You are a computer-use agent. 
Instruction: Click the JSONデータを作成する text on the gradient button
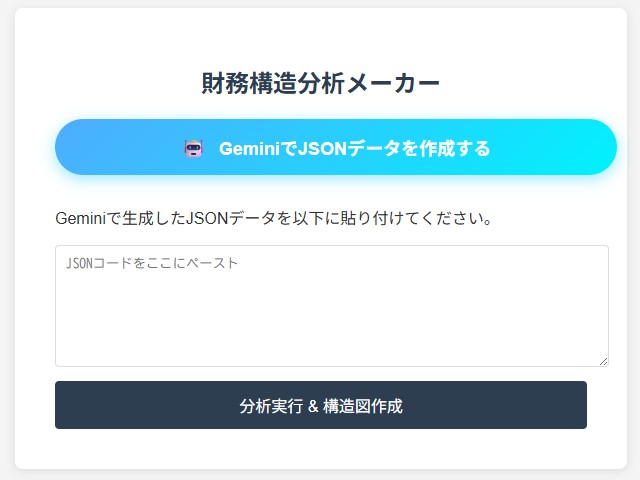coord(395,148)
